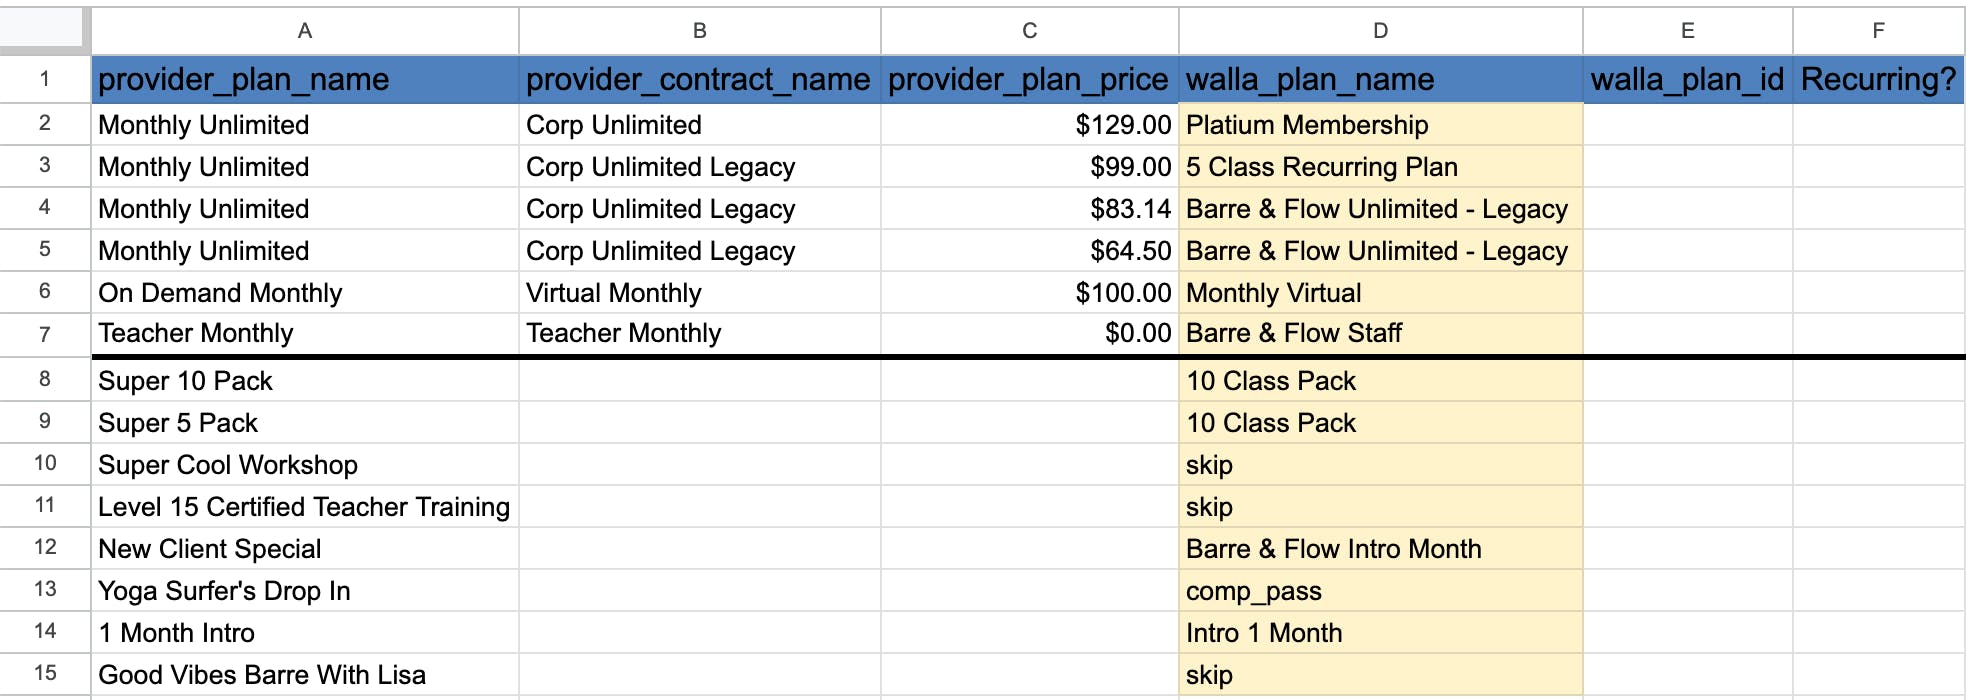Screen dimensions: 1966x700
Task: Select the comp_pass cell
Action: pyautogui.click(x=1380, y=591)
